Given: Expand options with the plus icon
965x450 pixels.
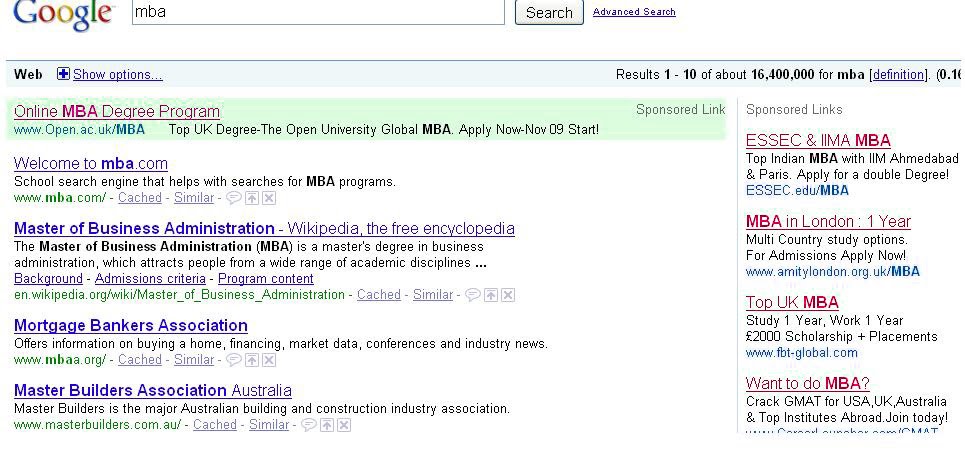Looking at the screenshot, I should click(63, 74).
